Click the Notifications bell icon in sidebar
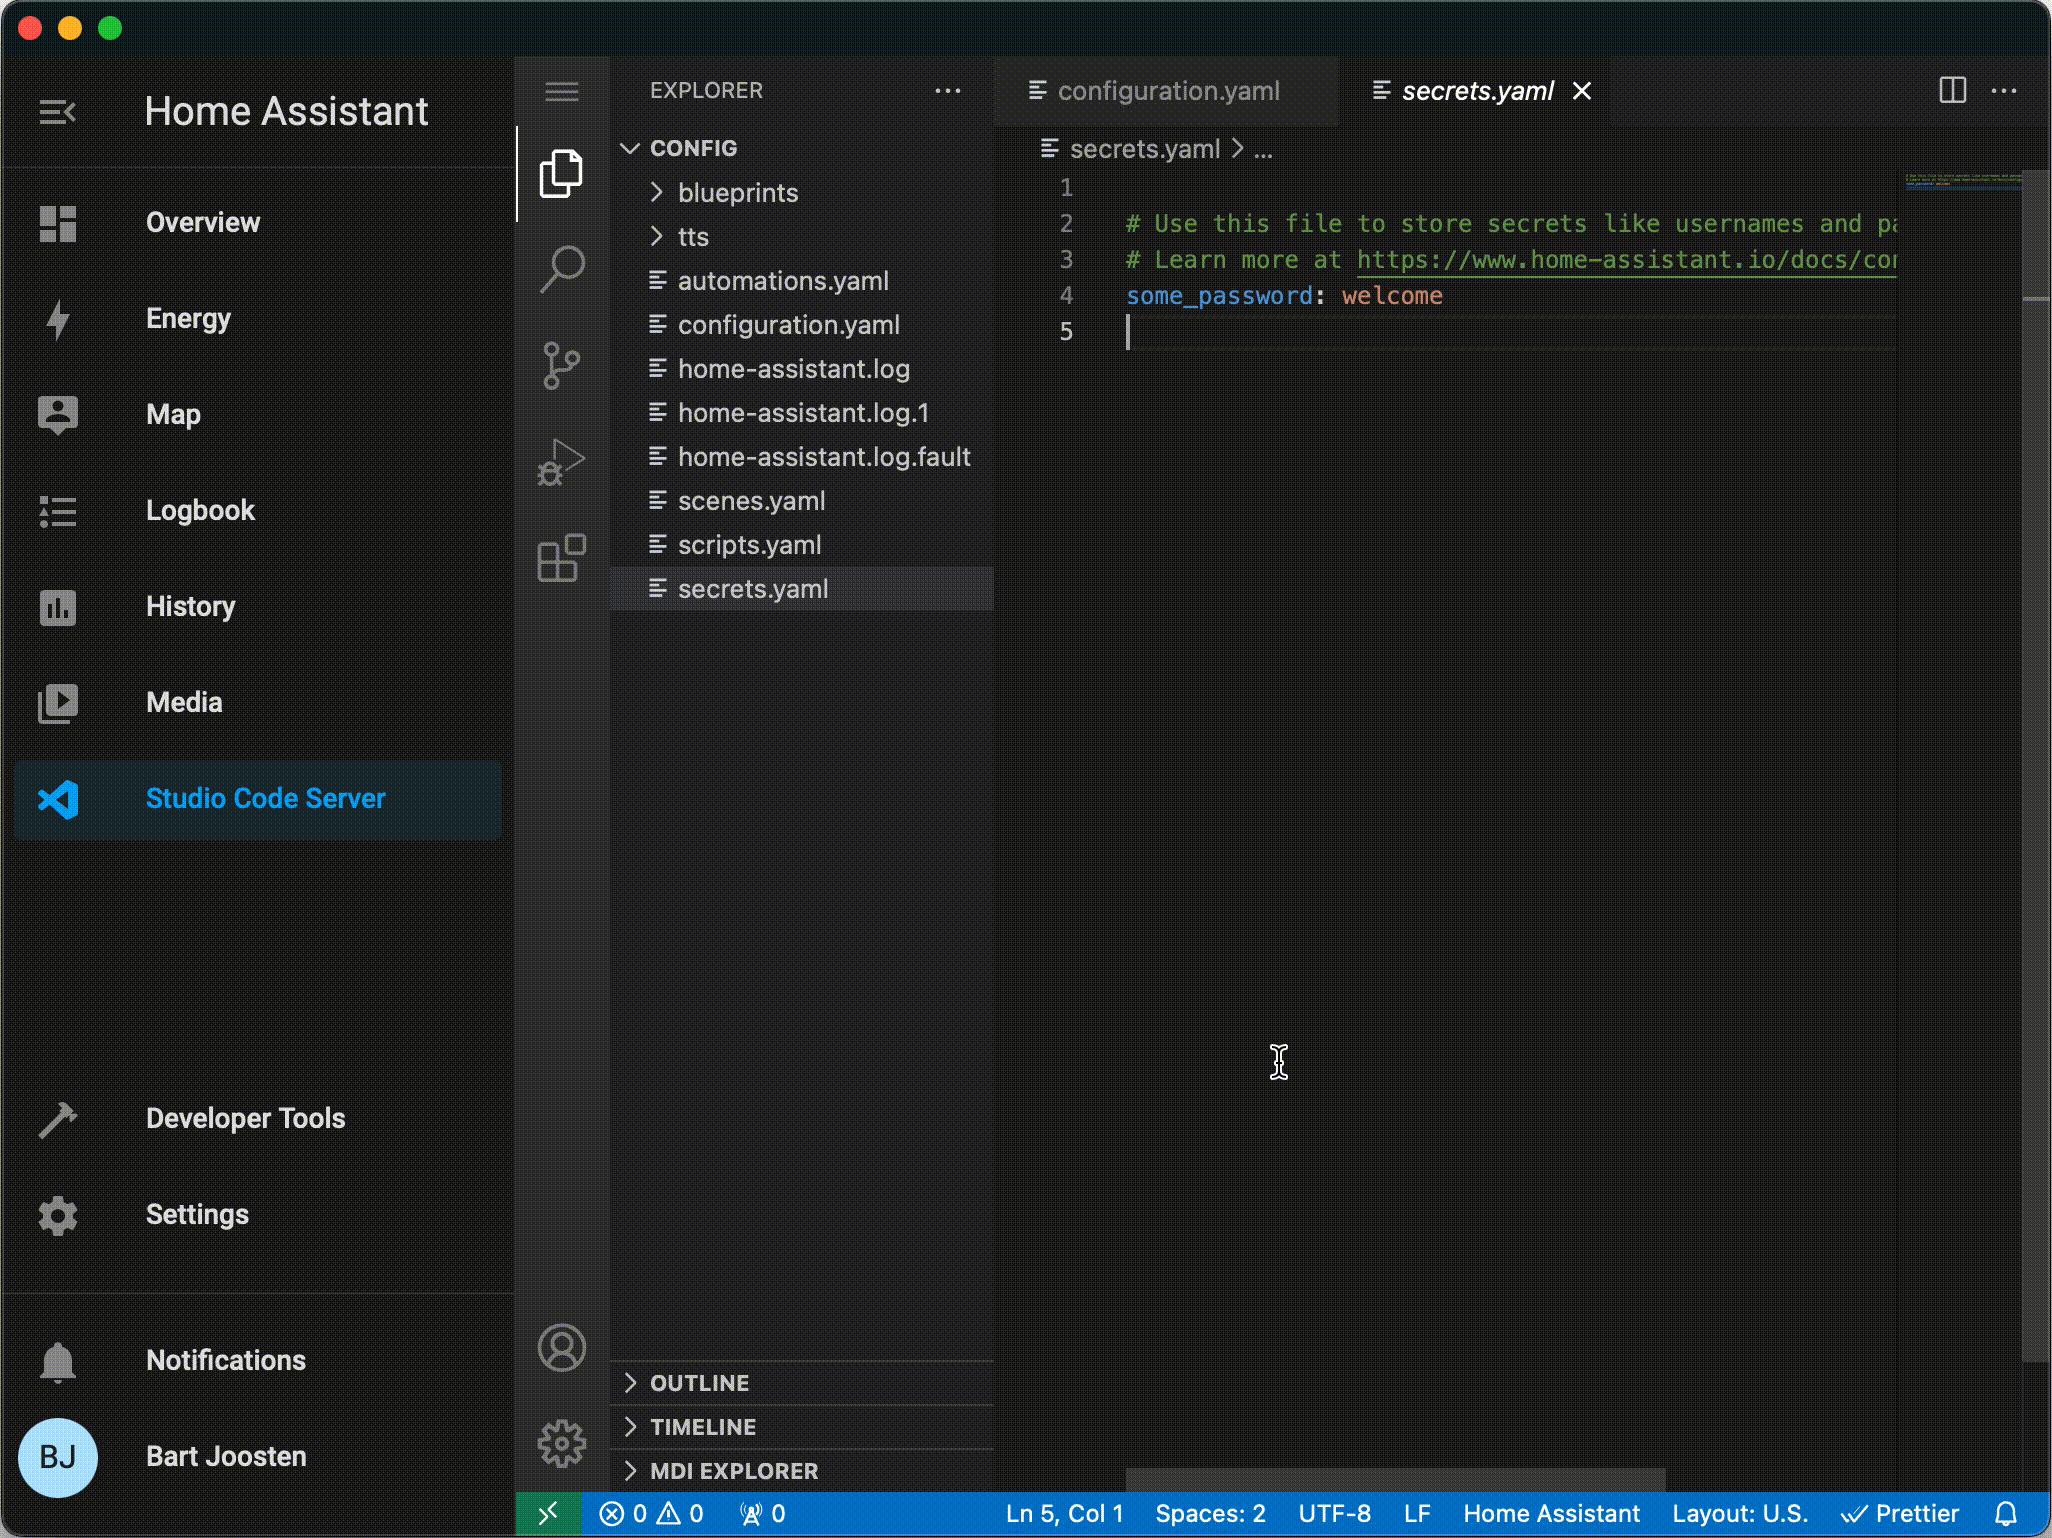Screen dimensions: 2052x1538 pos(58,1362)
